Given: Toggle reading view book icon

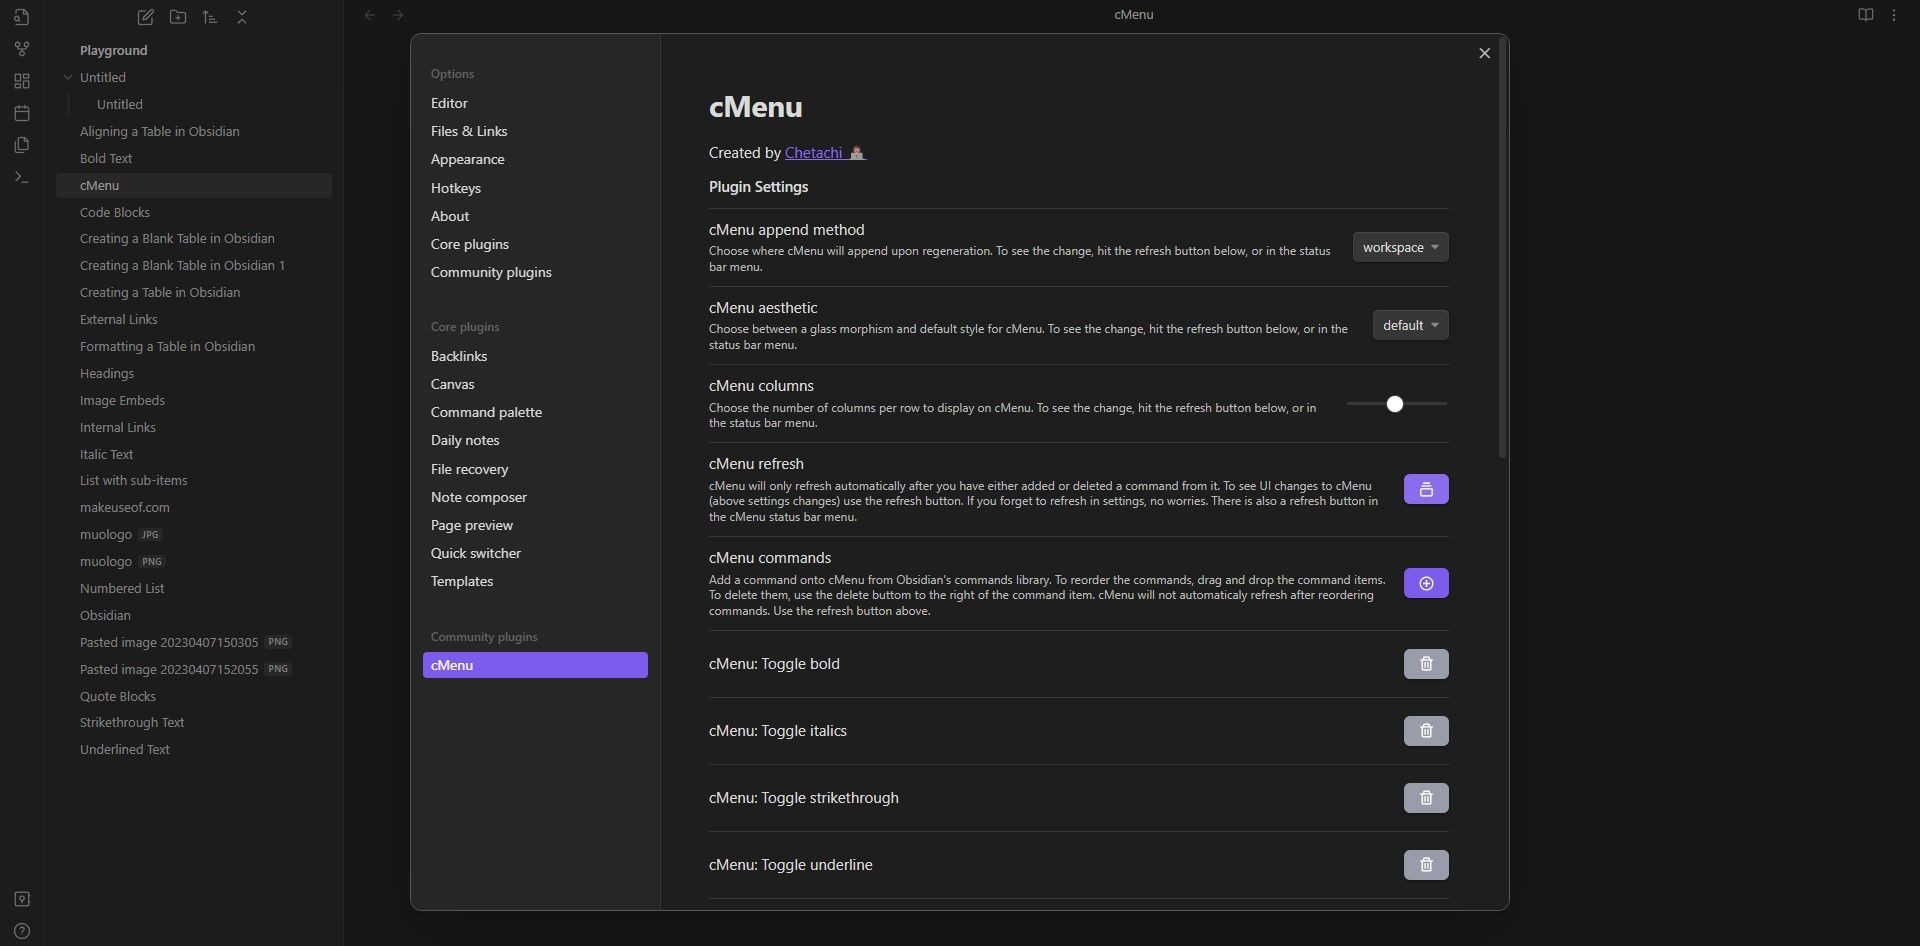Looking at the screenshot, I should (x=1865, y=15).
